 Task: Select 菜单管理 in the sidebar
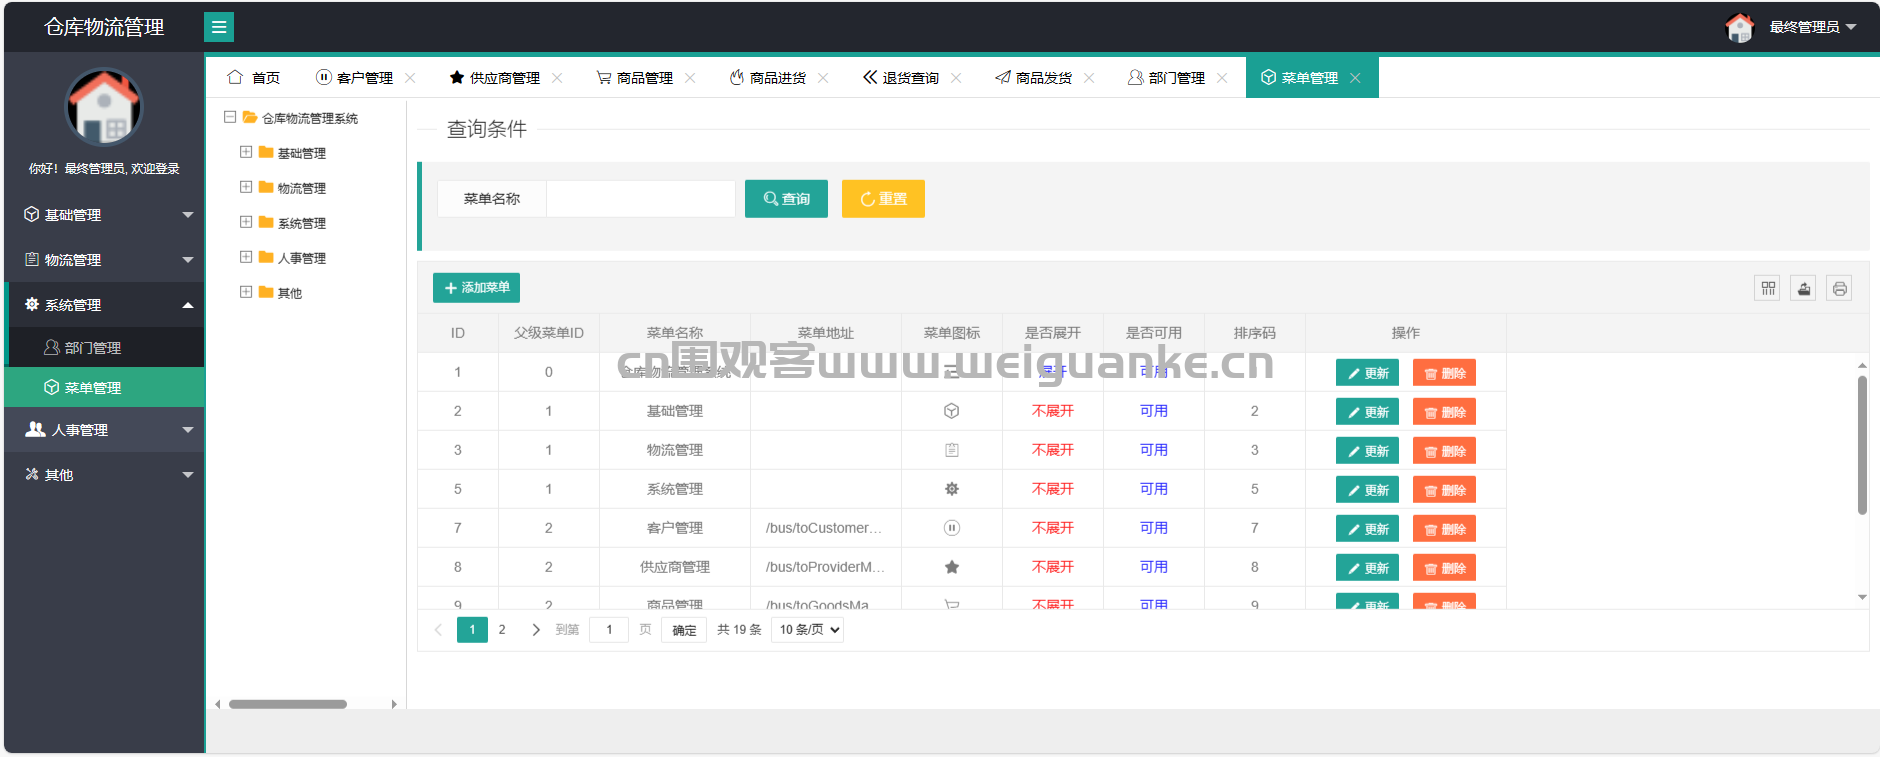[104, 388]
